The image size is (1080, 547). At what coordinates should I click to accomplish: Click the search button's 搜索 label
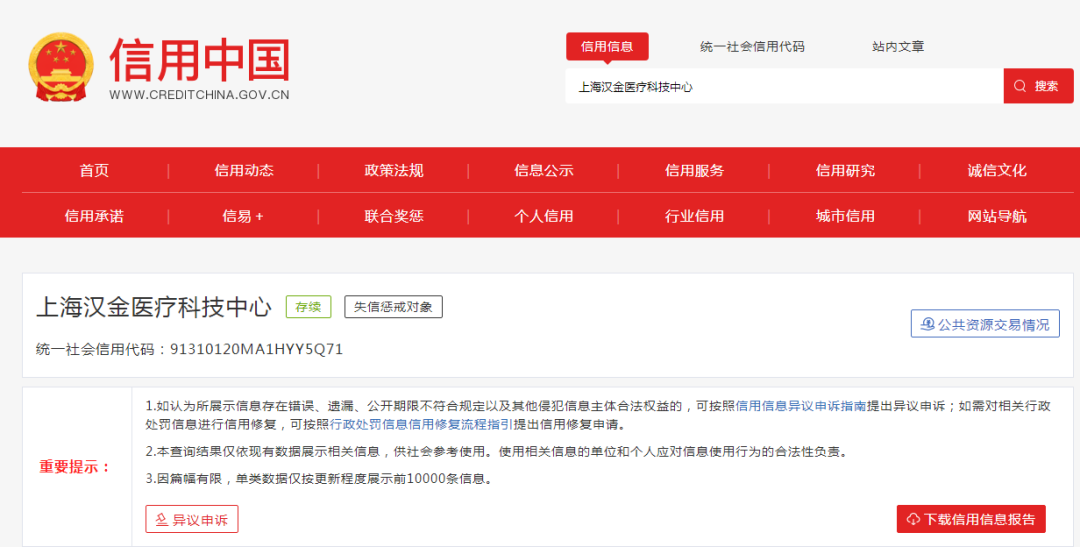pos(1046,86)
